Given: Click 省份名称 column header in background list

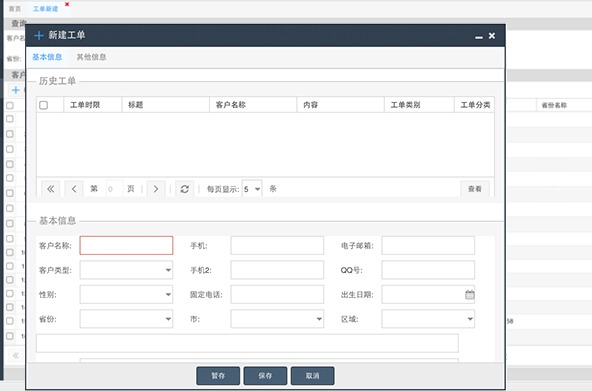Looking at the screenshot, I should coord(554,105).
